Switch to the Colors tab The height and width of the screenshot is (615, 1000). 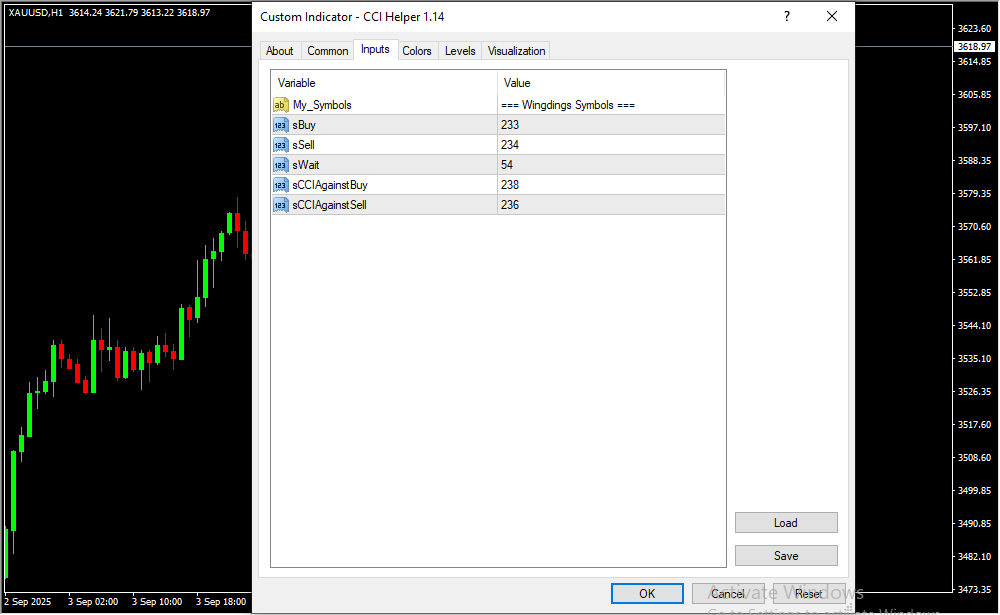coord(417,51)
